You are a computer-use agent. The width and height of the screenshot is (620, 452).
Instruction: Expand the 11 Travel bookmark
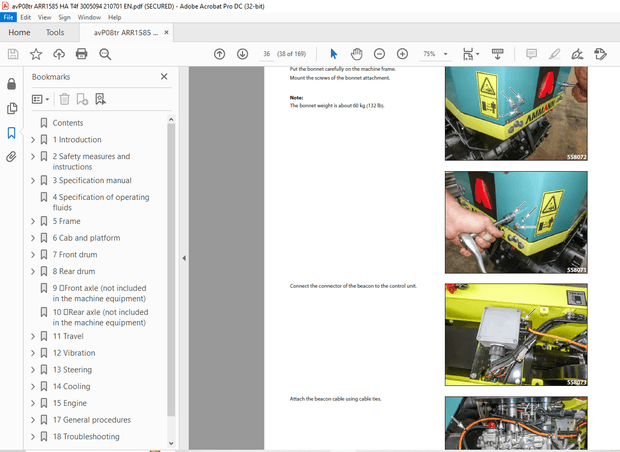click(33, 337)
